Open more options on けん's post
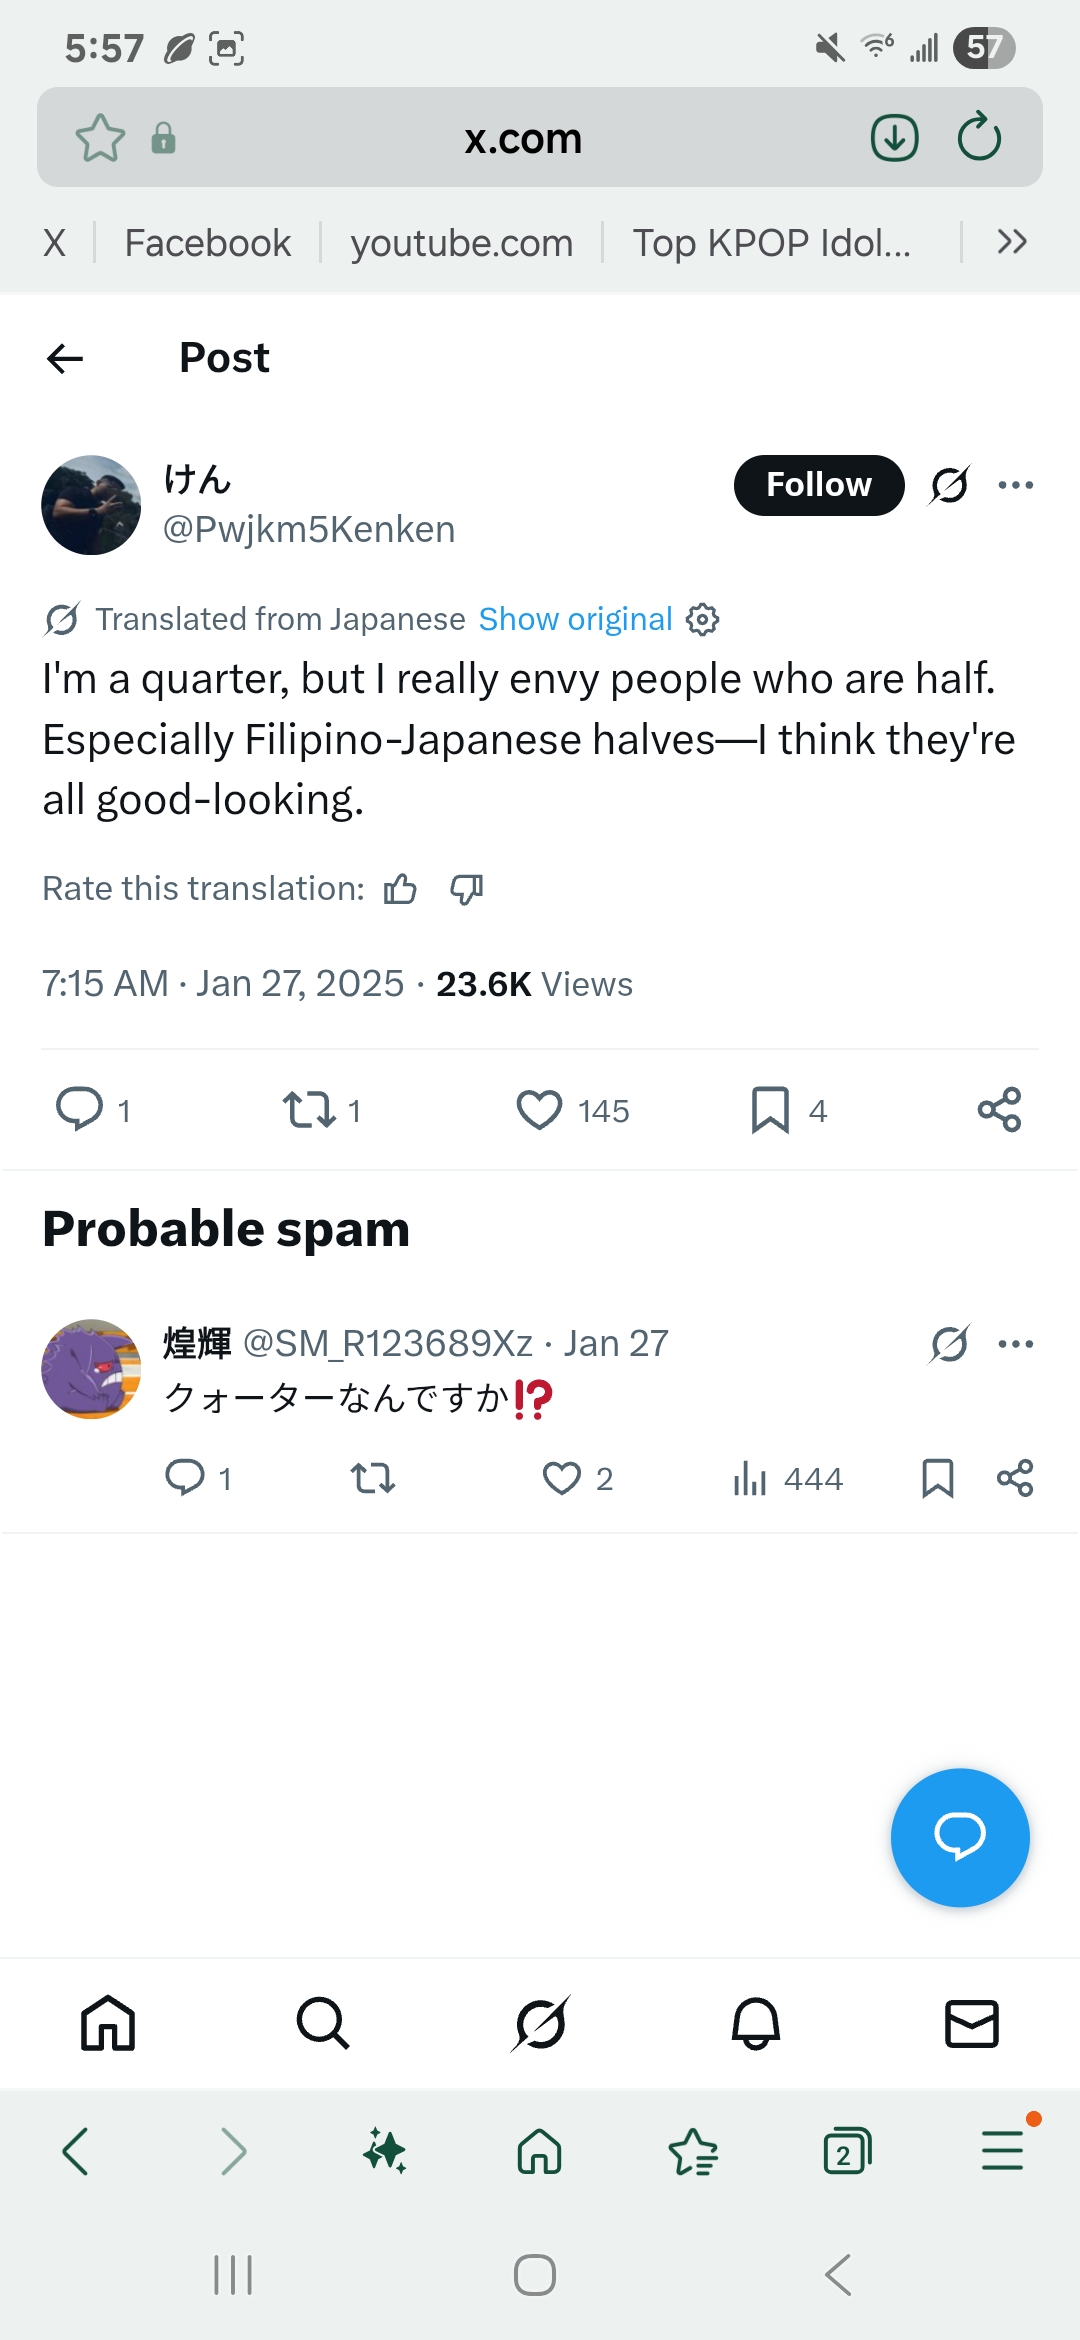Screen dimensions: 1080x2340 pyautogui.click(x=1015, y=485)
